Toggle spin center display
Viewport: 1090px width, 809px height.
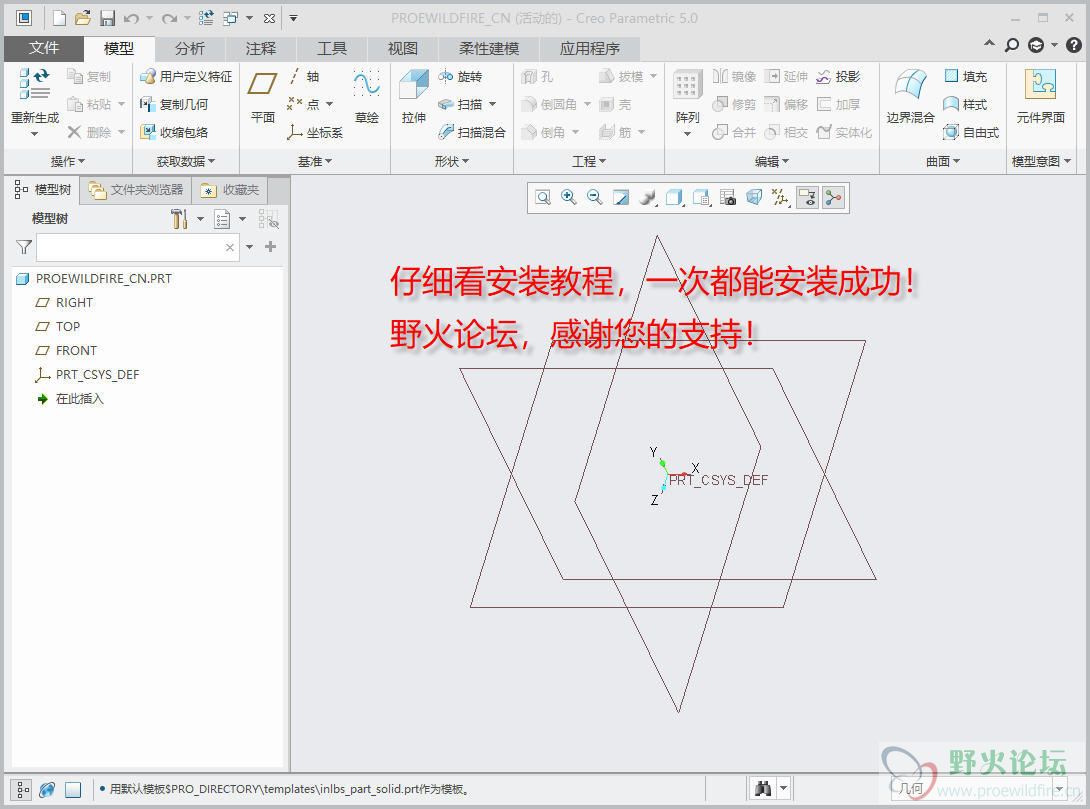833,198
